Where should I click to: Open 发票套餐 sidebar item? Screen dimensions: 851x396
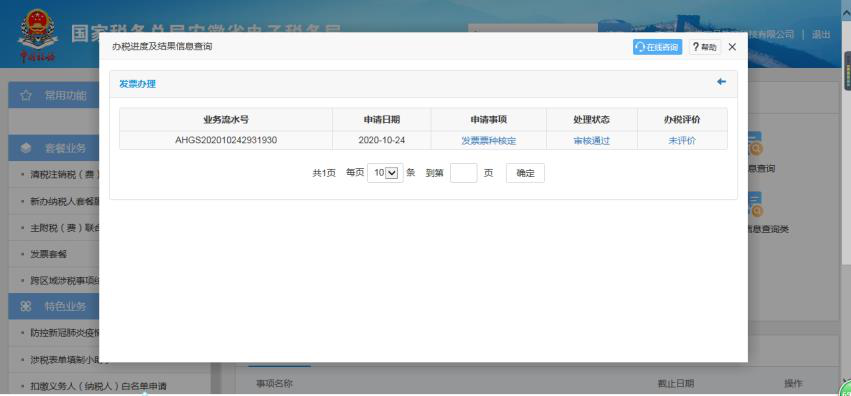pyautogui.click(x=48, y=254)
